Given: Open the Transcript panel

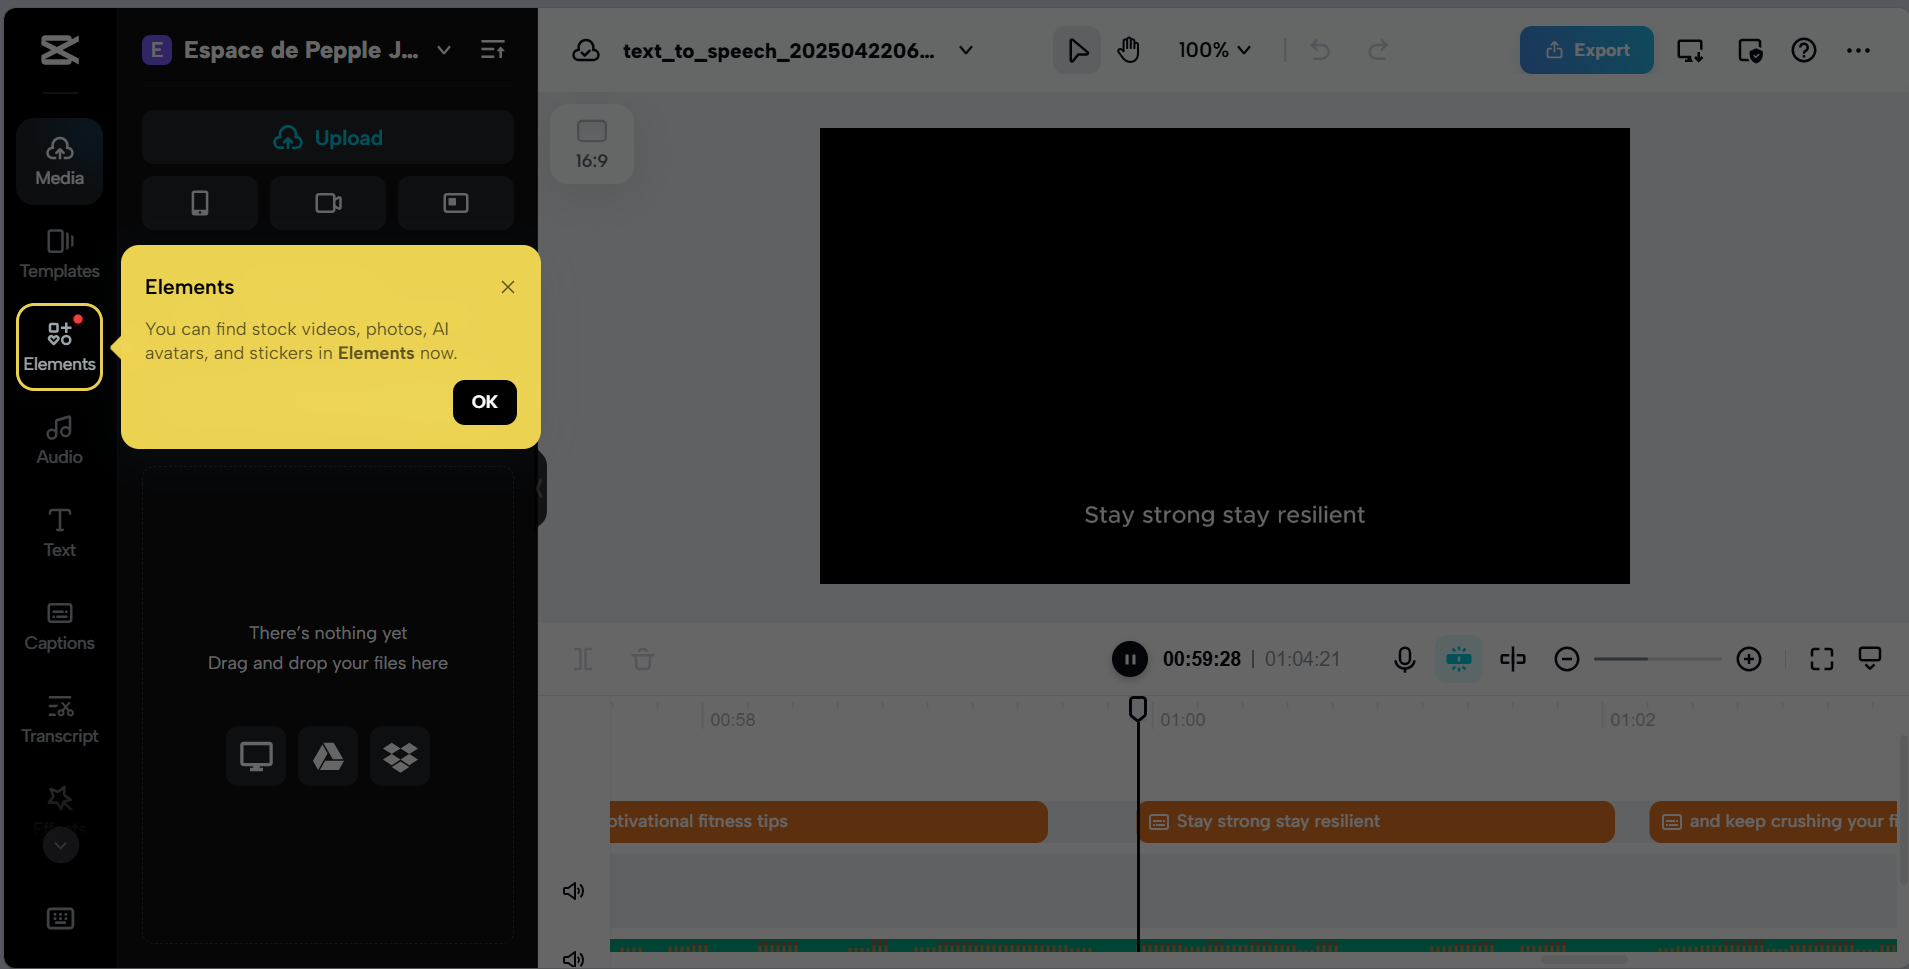Looking at the screenshot, I should click(60, 720).
